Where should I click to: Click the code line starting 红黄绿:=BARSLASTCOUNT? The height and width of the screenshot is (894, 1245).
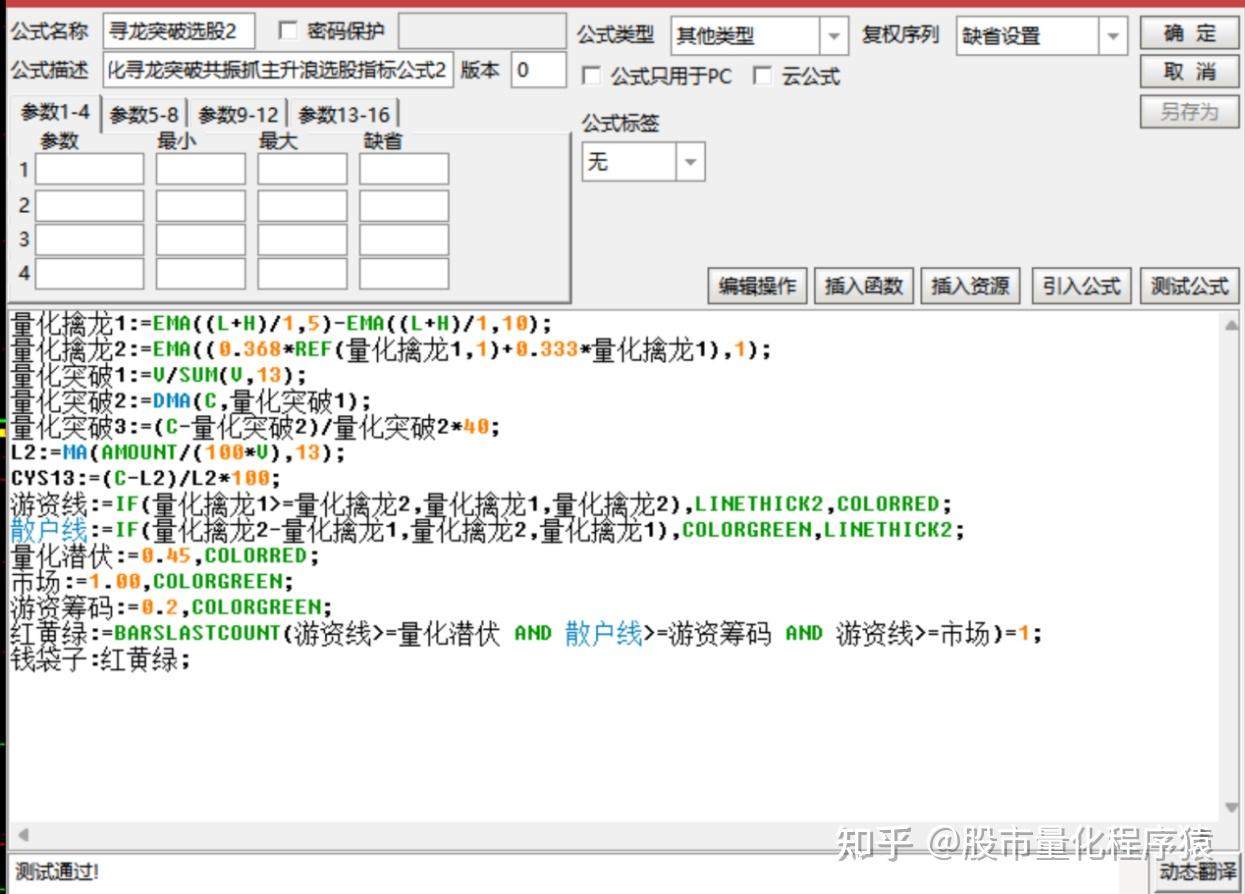(x=525, y=634)
